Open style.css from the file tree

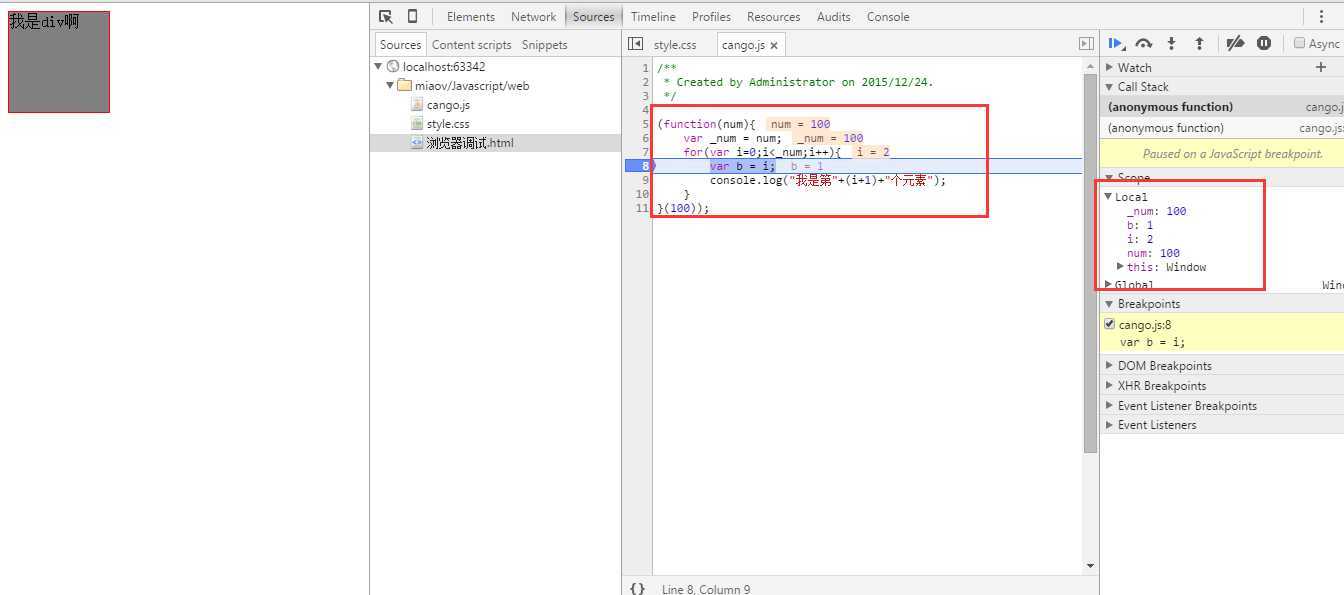(448, 124)
